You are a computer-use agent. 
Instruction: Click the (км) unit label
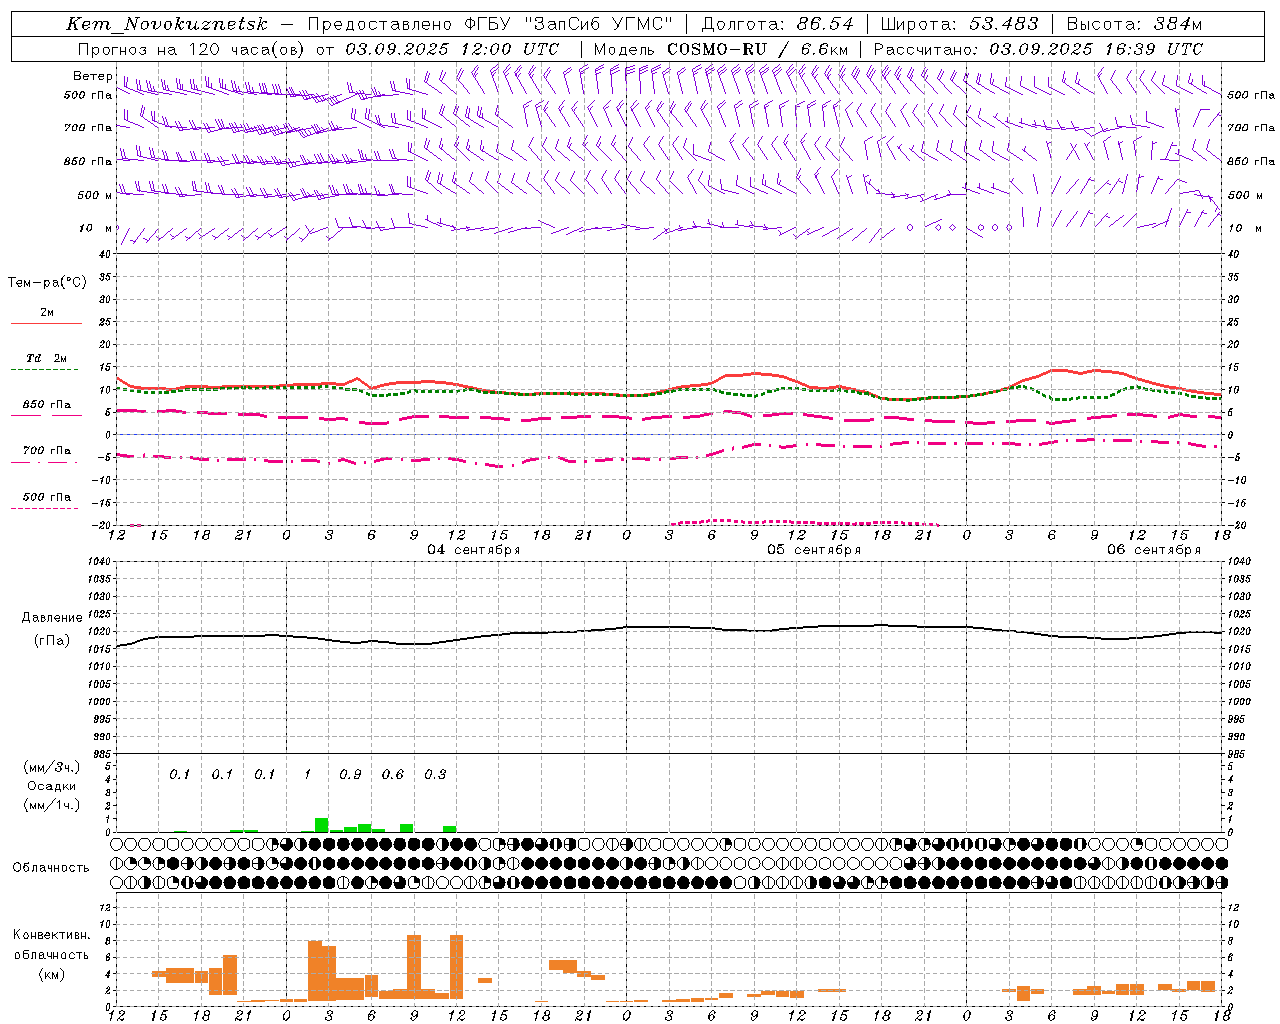pyautogui.click(x=52, y=974)
